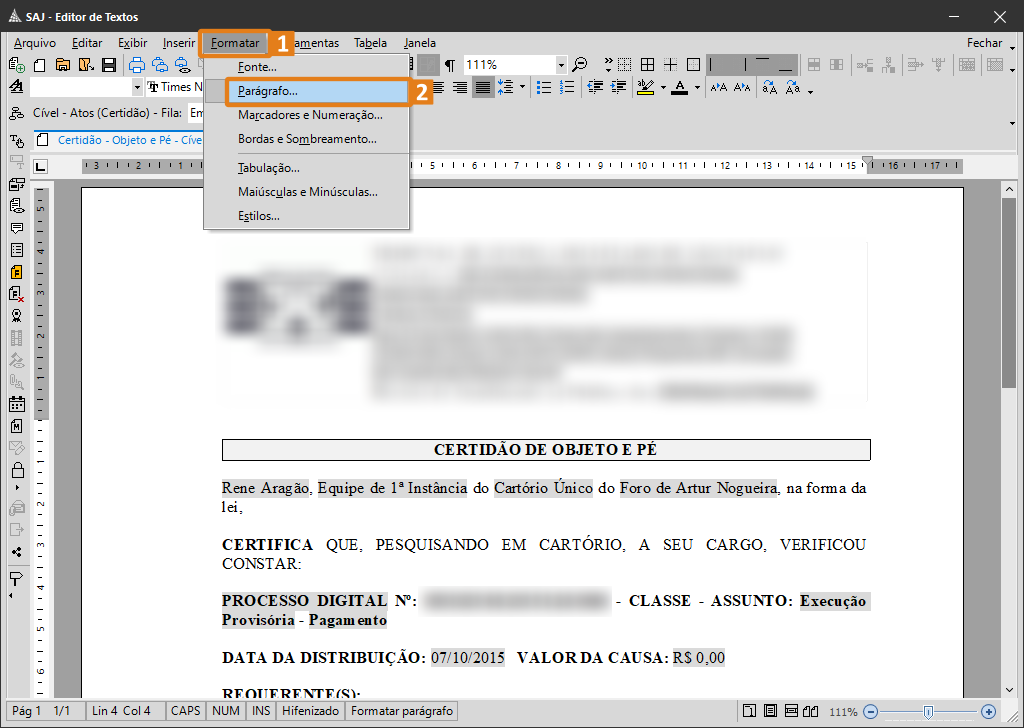
Task: Open the zoom percentage dropdown showing 111%
Action: click(561, 65)
